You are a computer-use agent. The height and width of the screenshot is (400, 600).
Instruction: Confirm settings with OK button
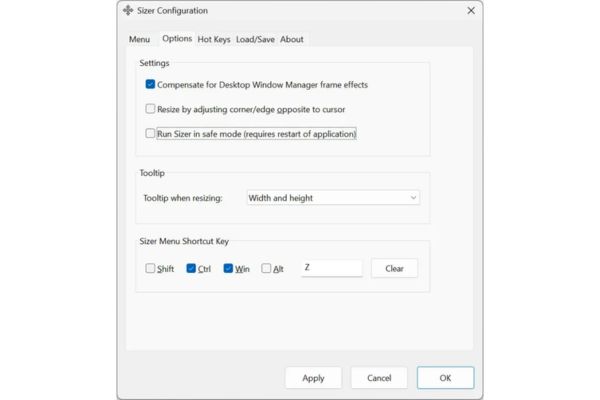445,378
